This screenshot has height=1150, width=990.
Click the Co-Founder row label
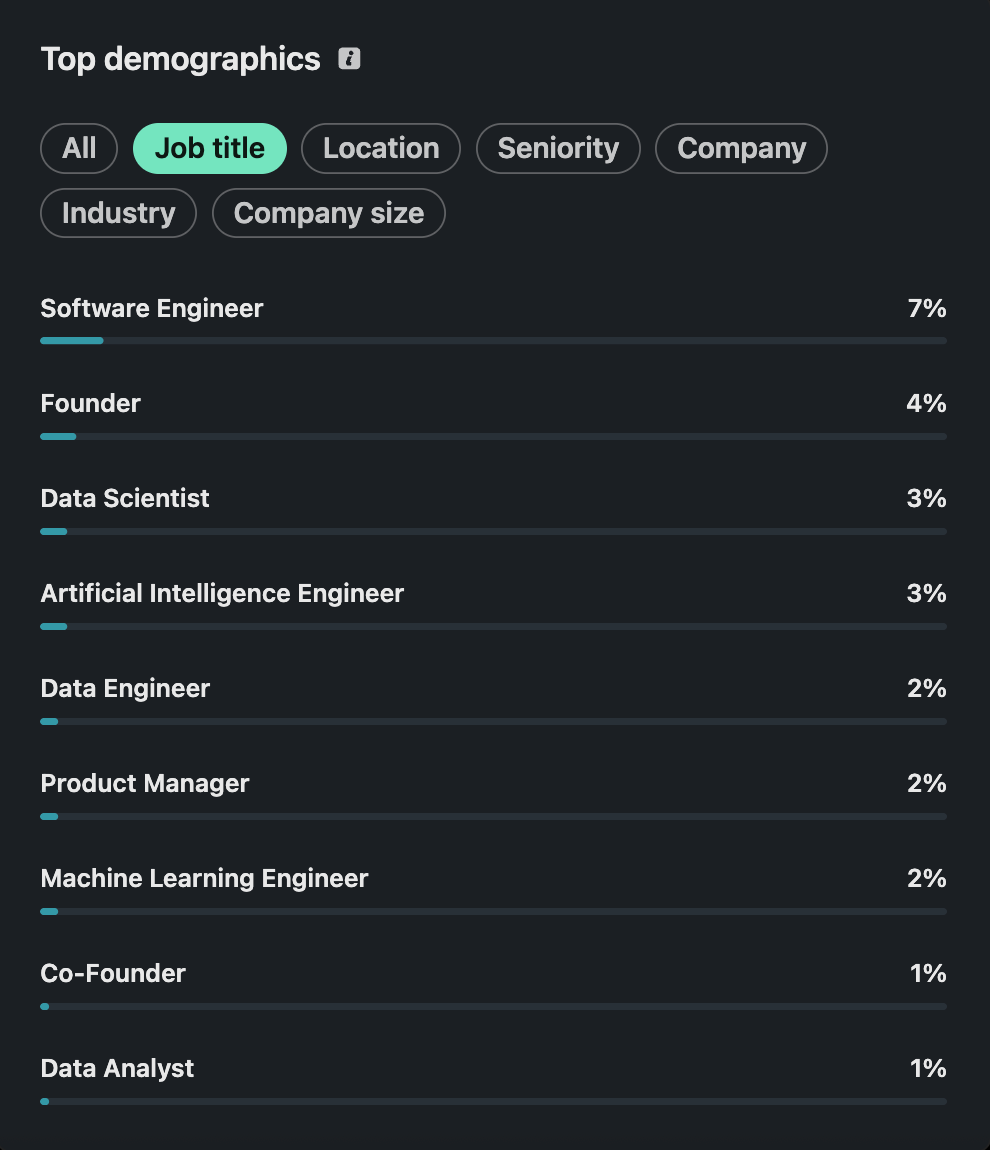click(113, 973)
